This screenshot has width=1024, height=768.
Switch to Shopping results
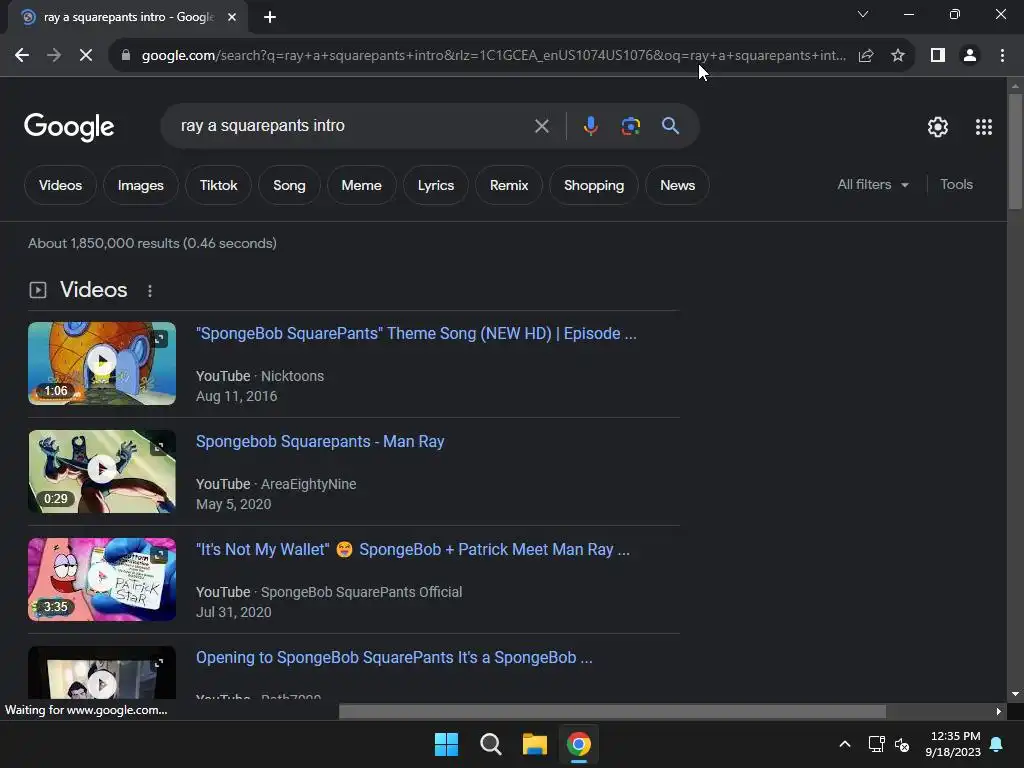pos(594,185)
